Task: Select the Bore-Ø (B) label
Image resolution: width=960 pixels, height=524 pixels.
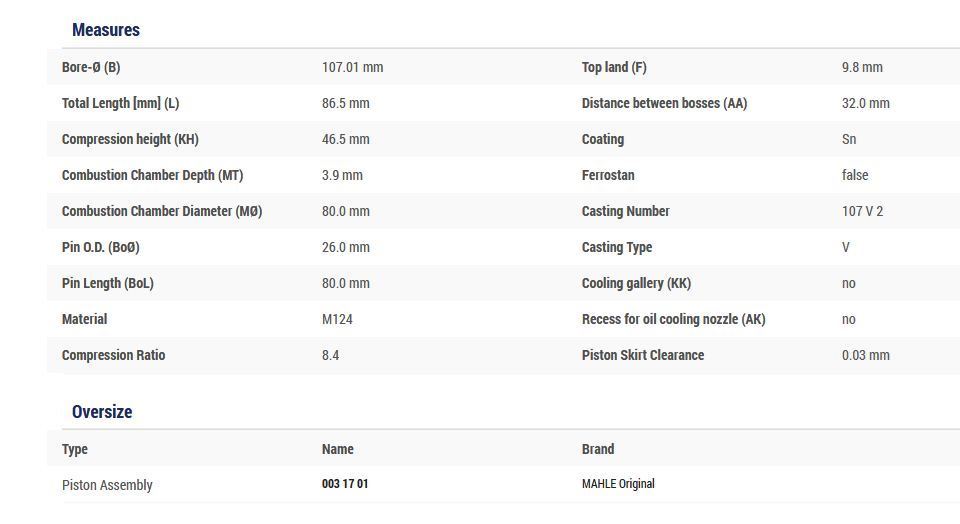Action: tap(91, 67)
